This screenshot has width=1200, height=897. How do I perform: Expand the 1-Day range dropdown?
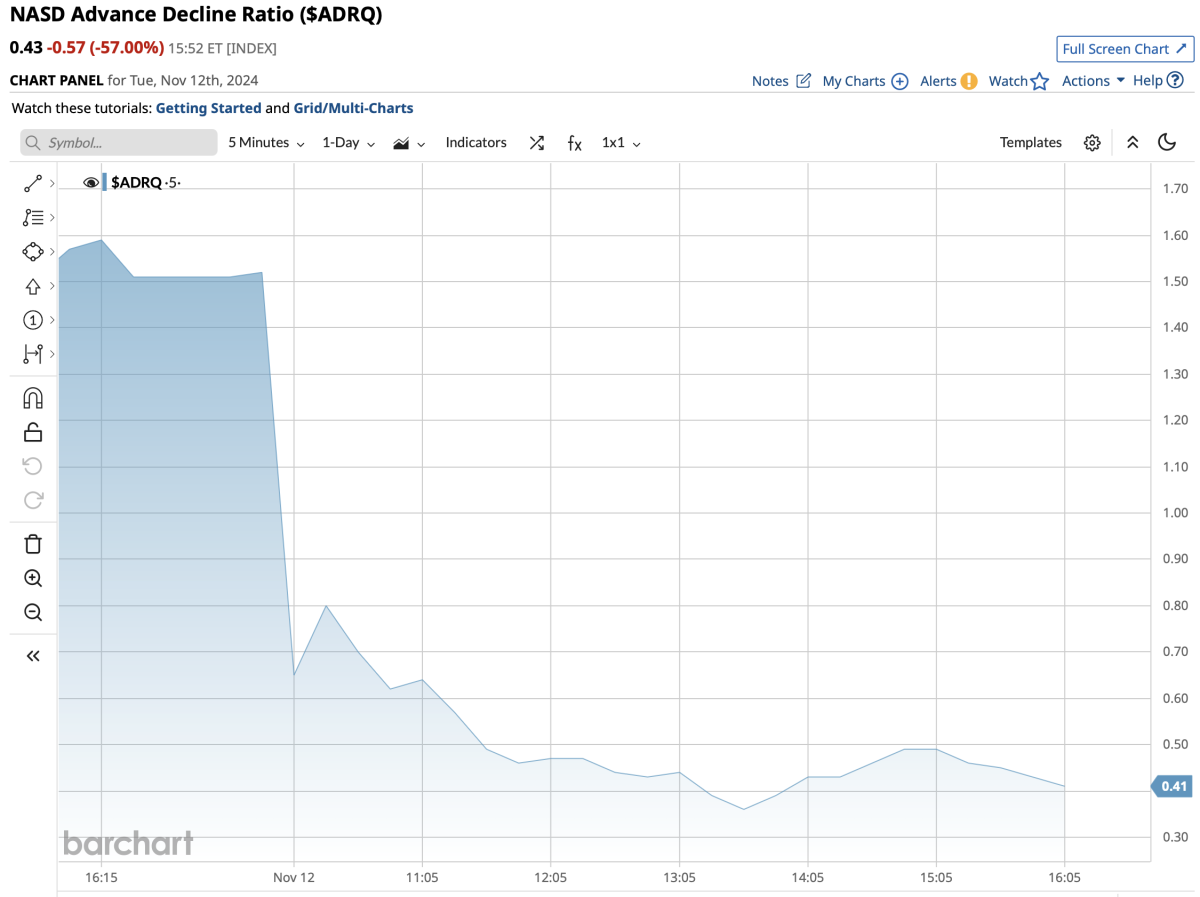pyautogui.click(x=348, y=143)
